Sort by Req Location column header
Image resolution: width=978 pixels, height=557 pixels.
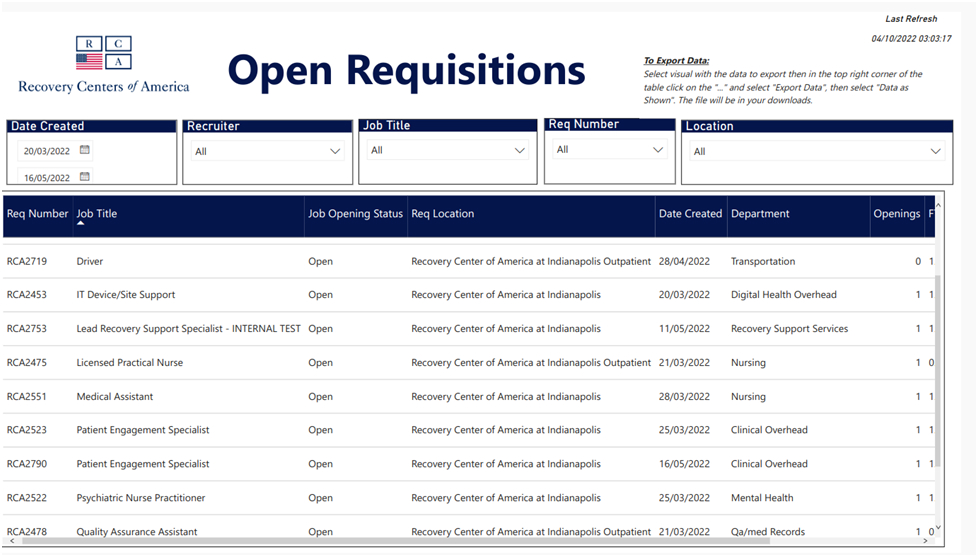pyautogui.click(x=443, y=214)
